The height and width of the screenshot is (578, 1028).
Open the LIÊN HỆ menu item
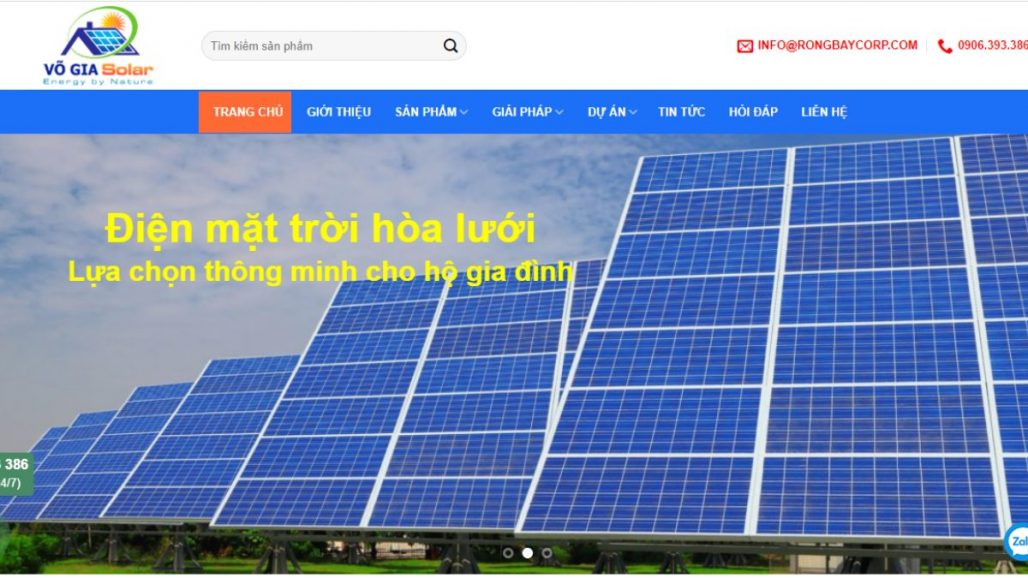pyautogui.click(x=823, y=112)
